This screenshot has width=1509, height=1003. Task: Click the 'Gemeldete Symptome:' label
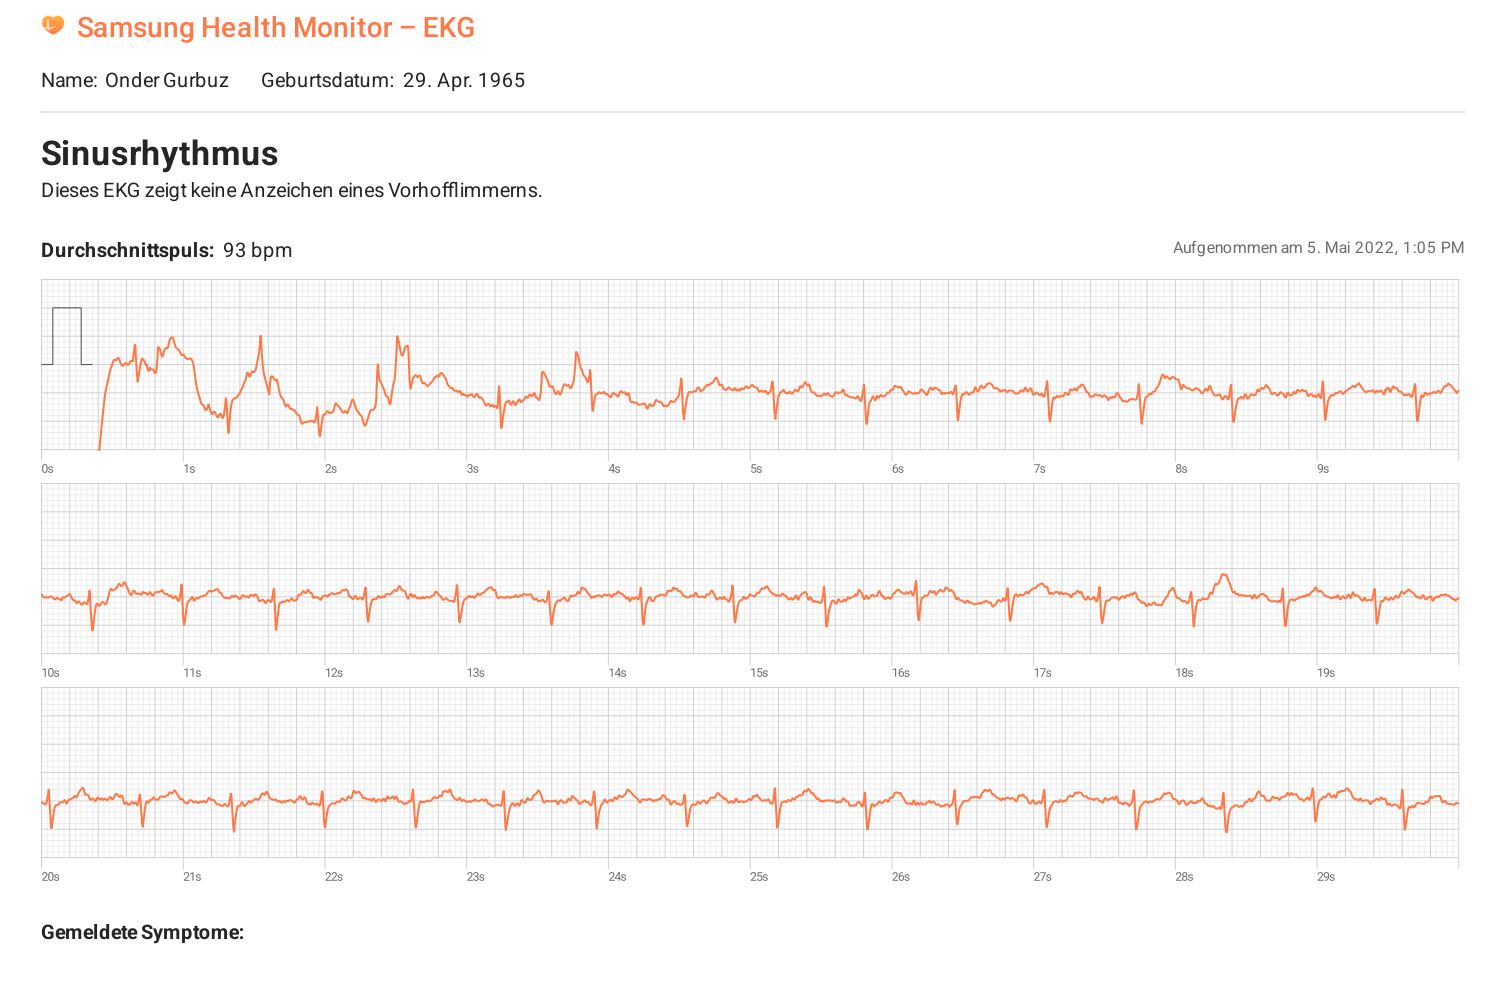click(142, 932)
